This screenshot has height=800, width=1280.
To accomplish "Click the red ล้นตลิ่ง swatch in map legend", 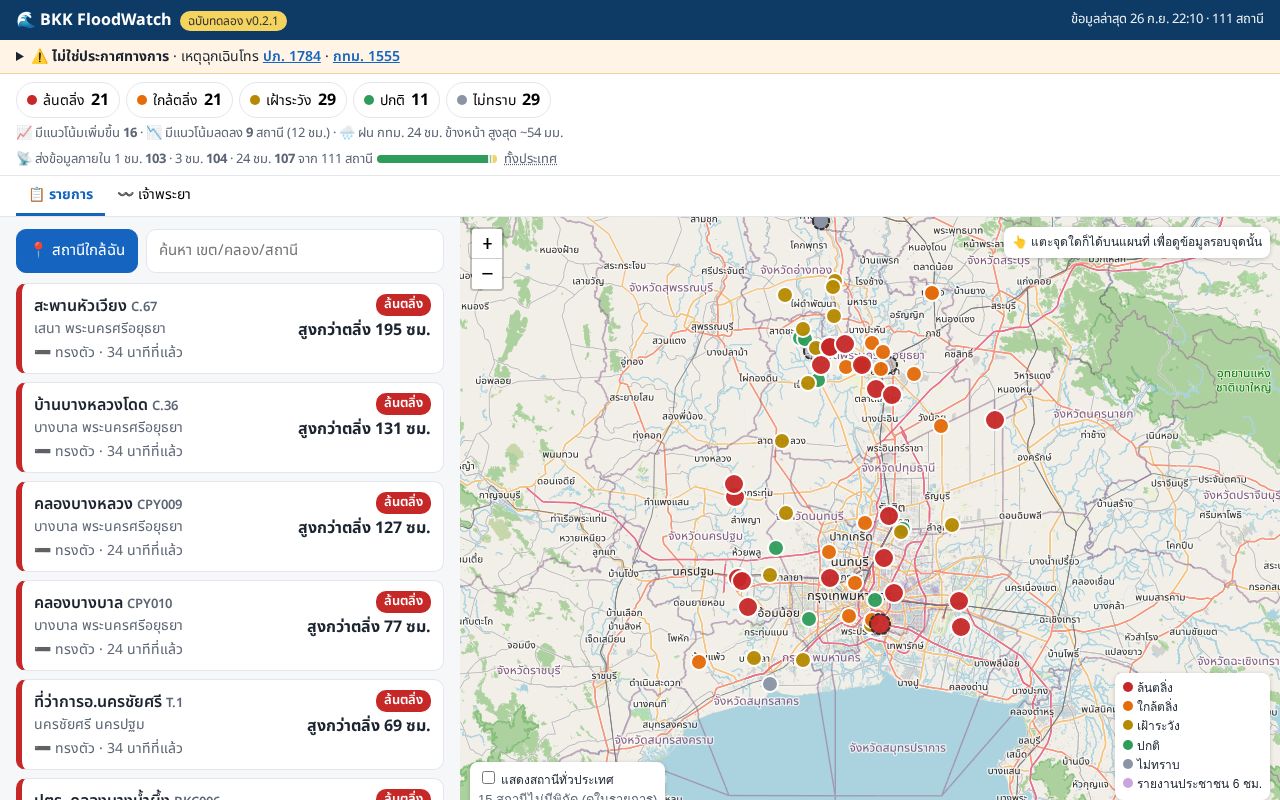I will point(1128,688).
